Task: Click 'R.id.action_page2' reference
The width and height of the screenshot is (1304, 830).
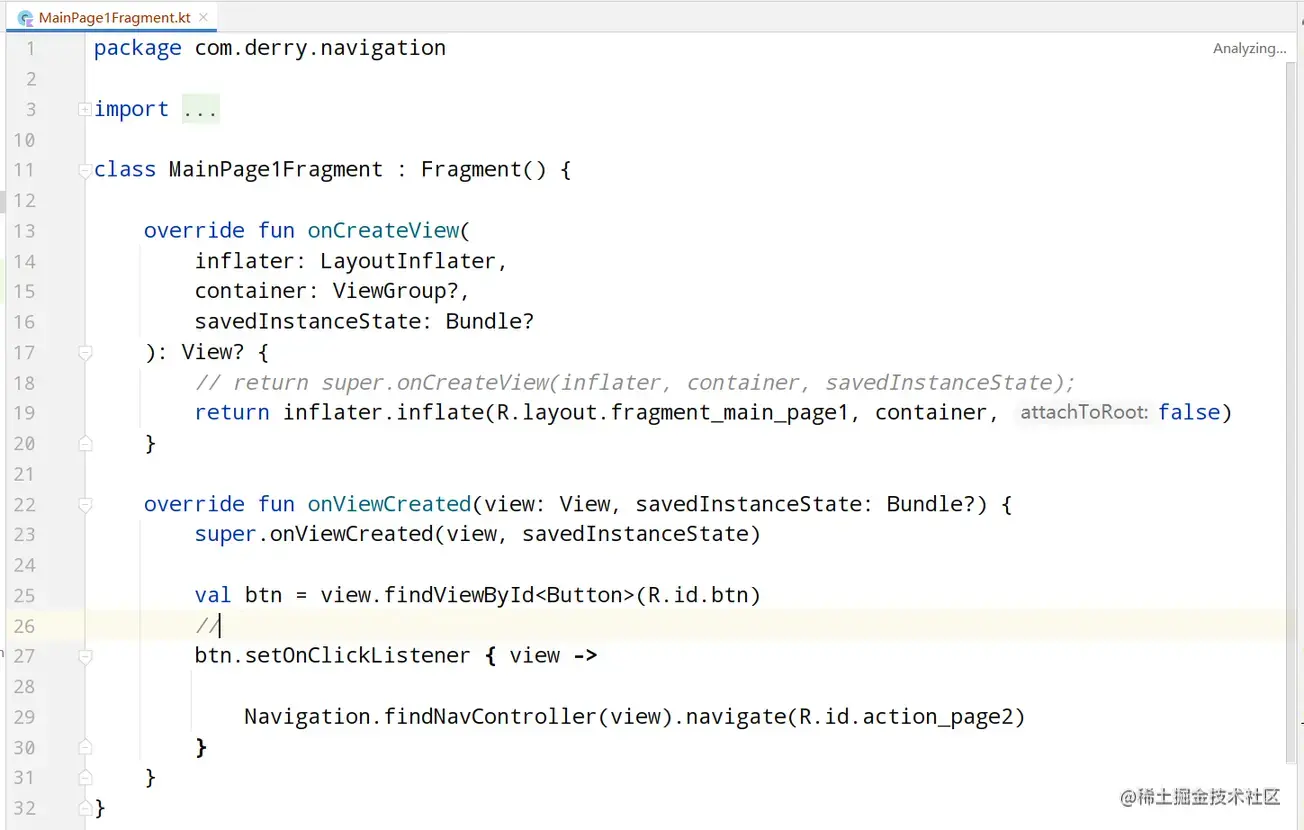Action: pyautogui.click(x=906, y=717)
